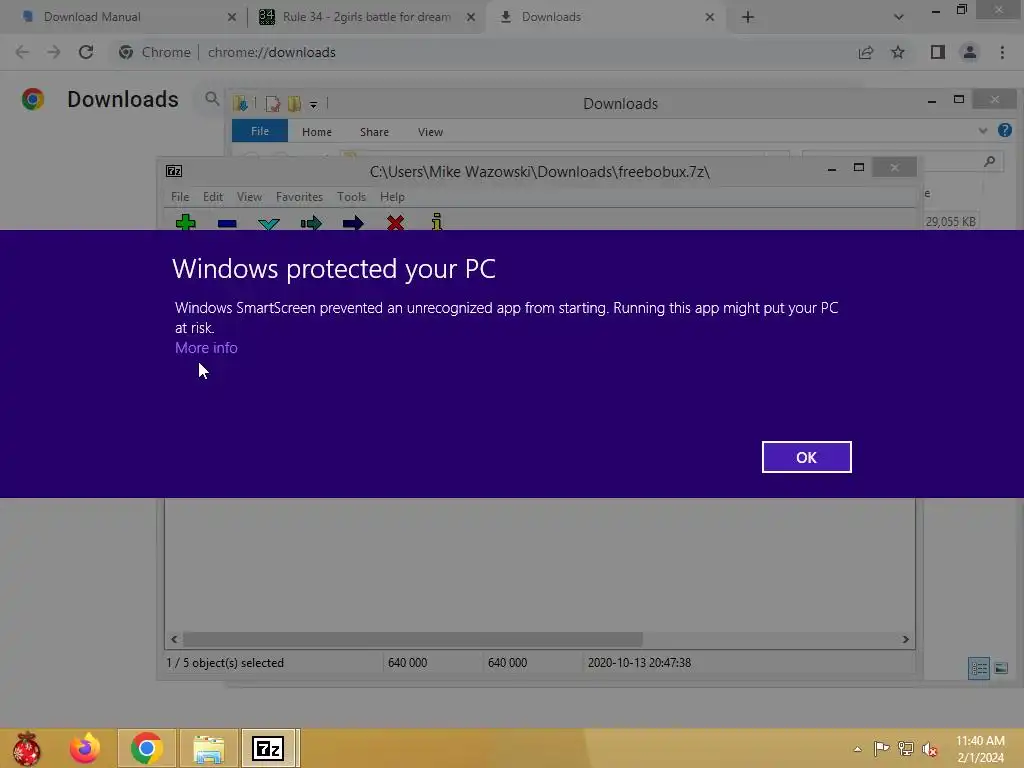Click the File tab in Explorer ribbon

click(260, 131)
